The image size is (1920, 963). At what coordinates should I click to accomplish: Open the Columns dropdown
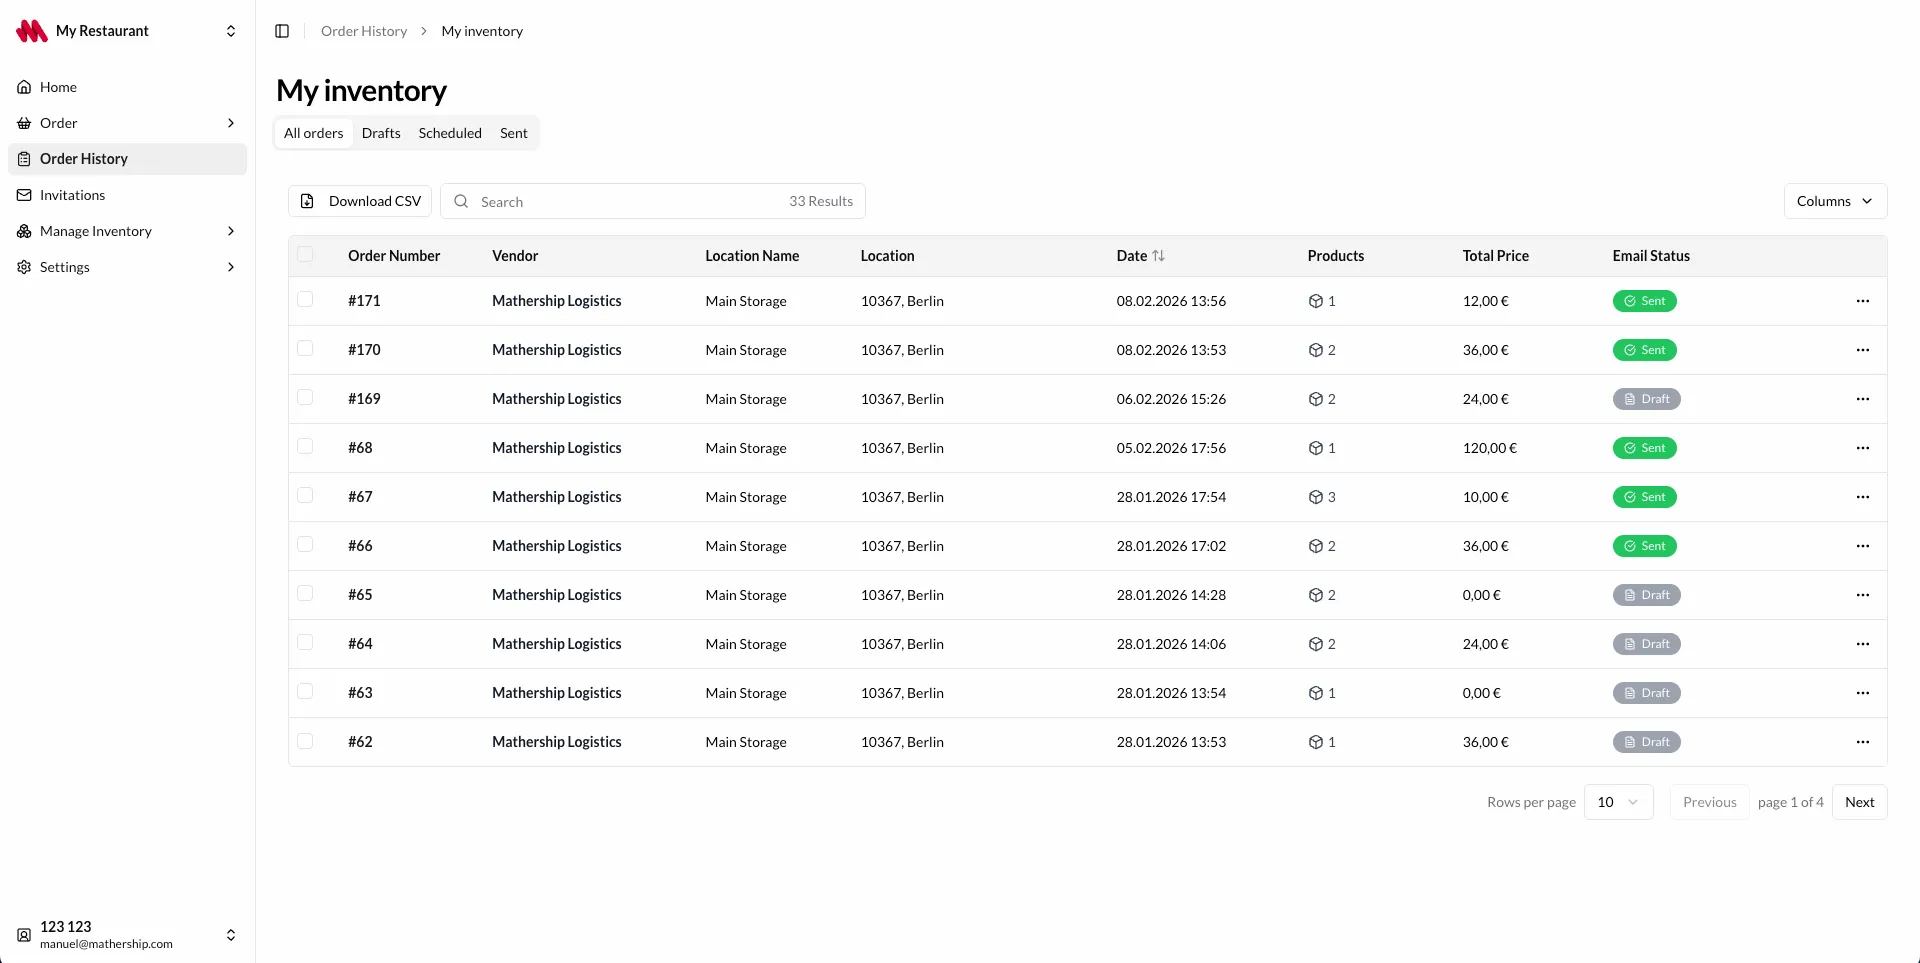1835,201
